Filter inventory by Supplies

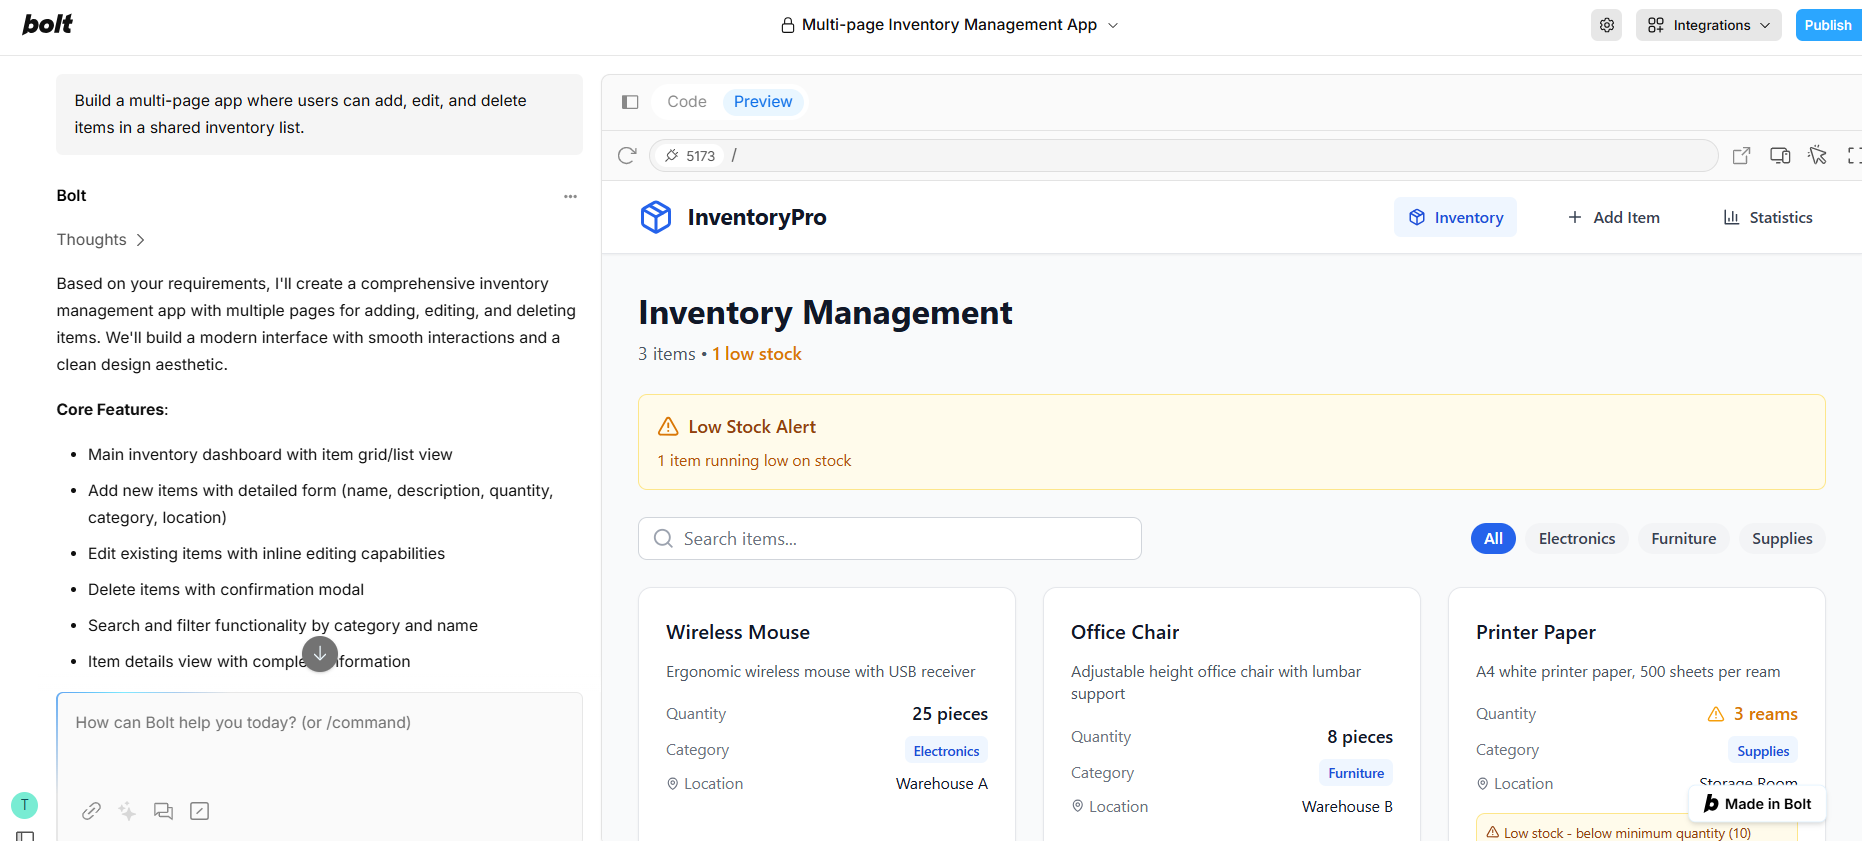click(1781, 539)
